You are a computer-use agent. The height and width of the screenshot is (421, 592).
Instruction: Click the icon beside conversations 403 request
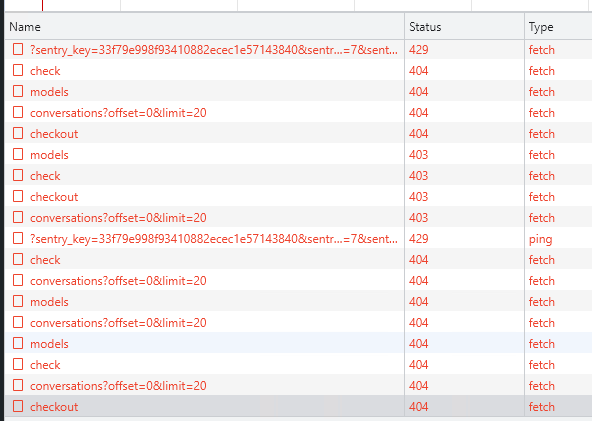coord(18,217)
